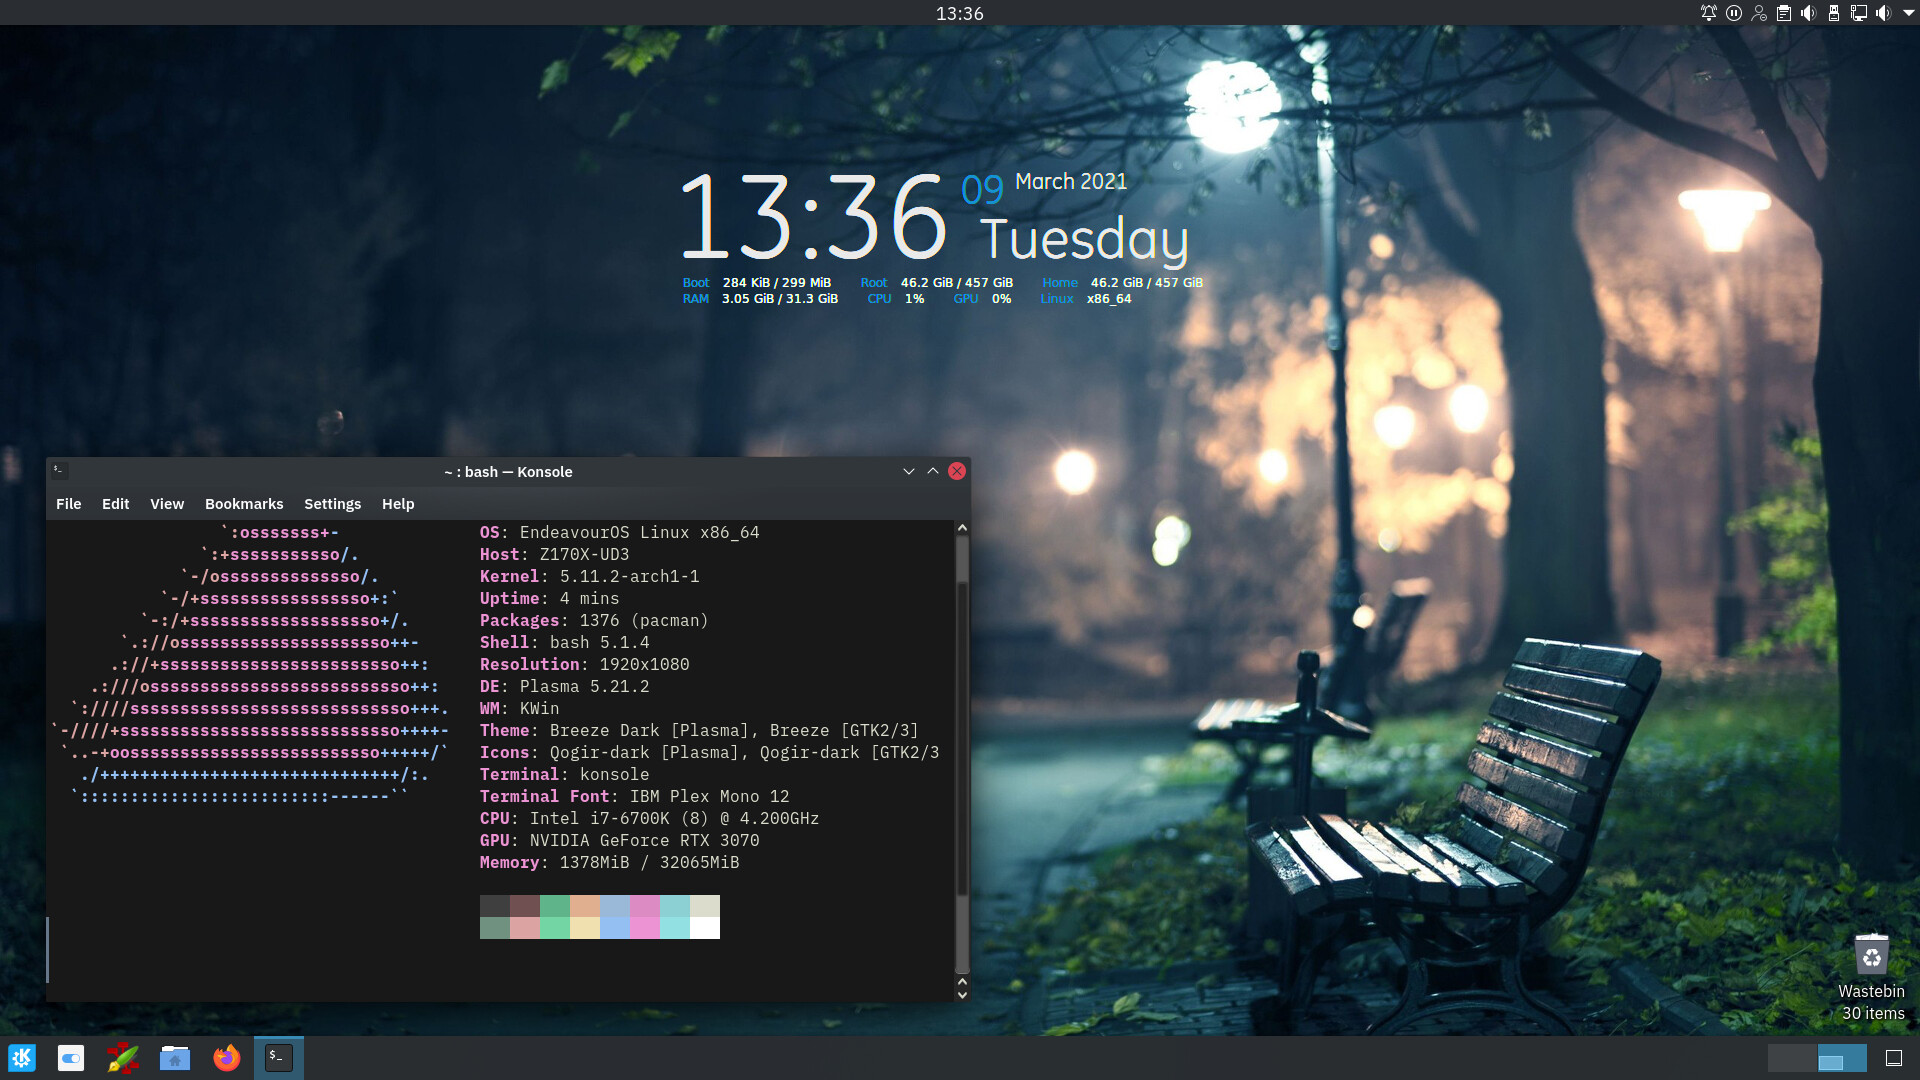
Task: Click the 'Kernel: 5.11.2-arch1-1' line
Action: click(x=590, y=577)
